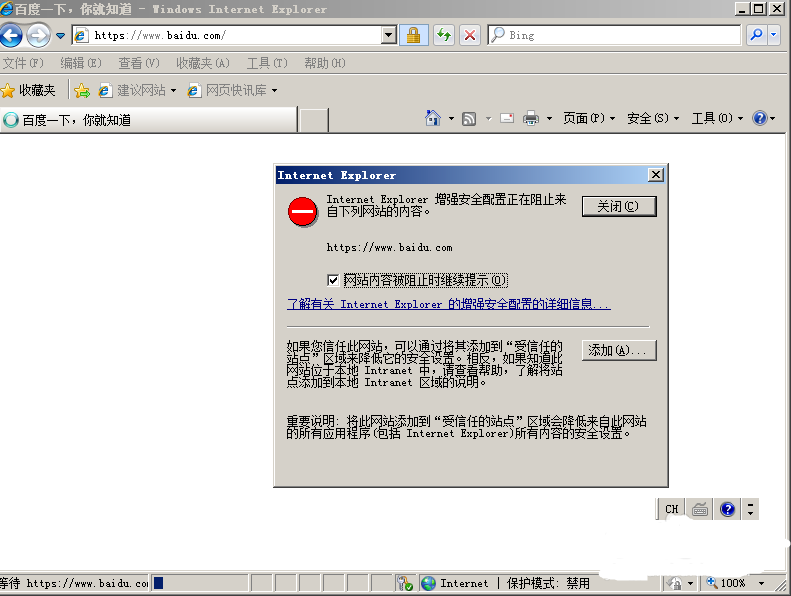
Task: Click the language bar keyboard icon
Action: point(700,509)
